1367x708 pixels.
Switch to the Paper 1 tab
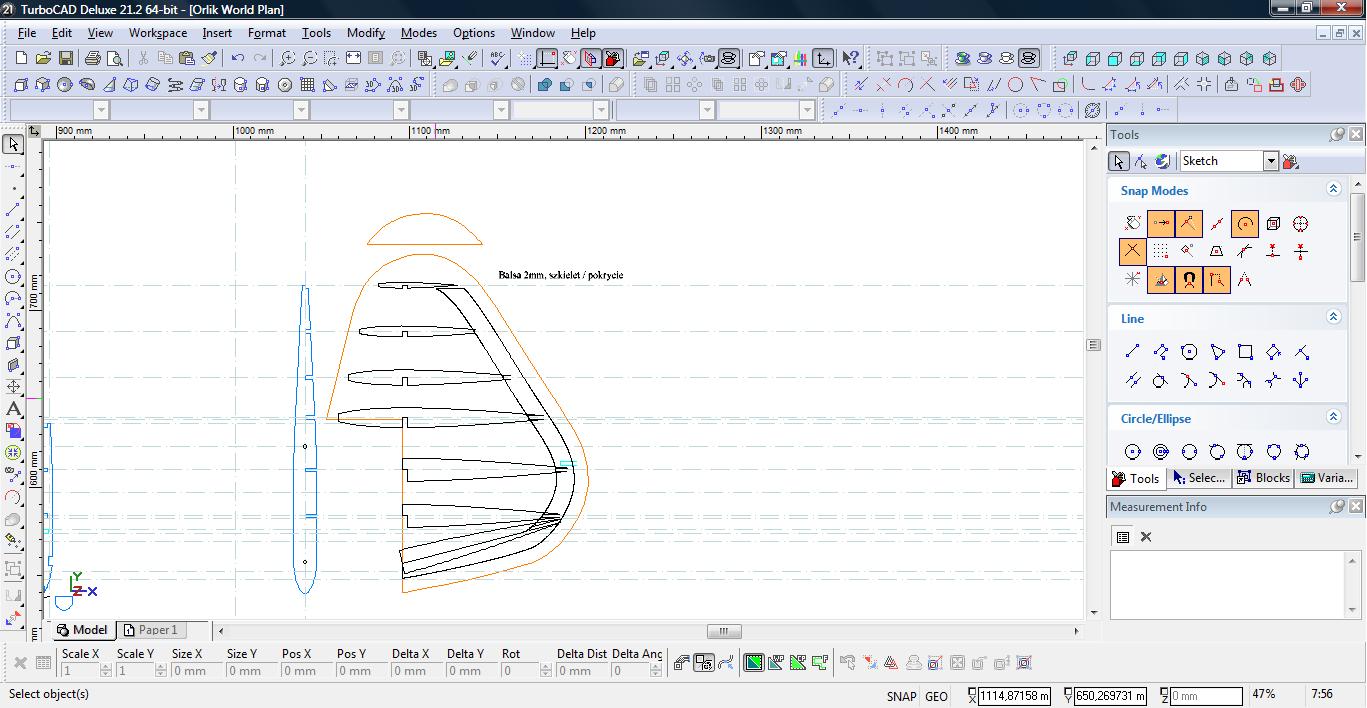pos(150,630)
